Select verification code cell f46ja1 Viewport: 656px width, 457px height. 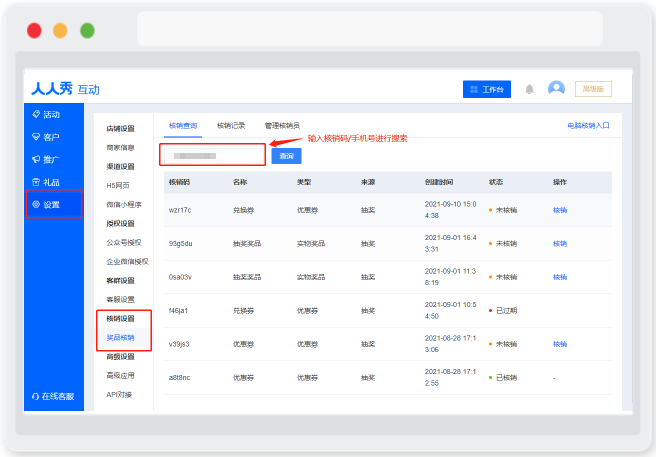(x=178, y=311)
